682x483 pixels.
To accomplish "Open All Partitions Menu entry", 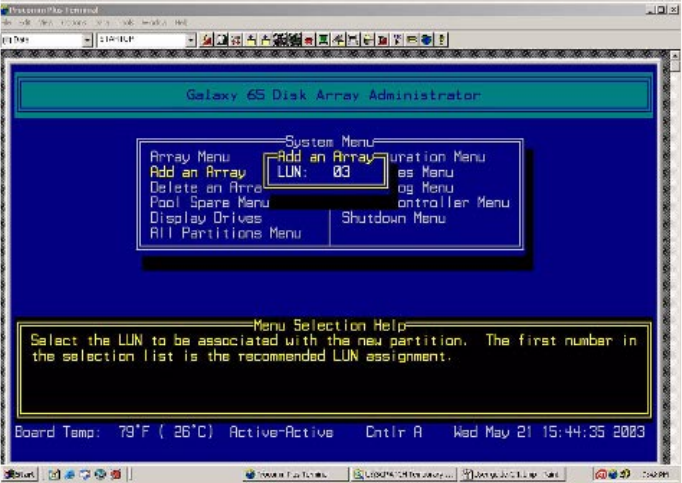I will [x=225, y=233].
